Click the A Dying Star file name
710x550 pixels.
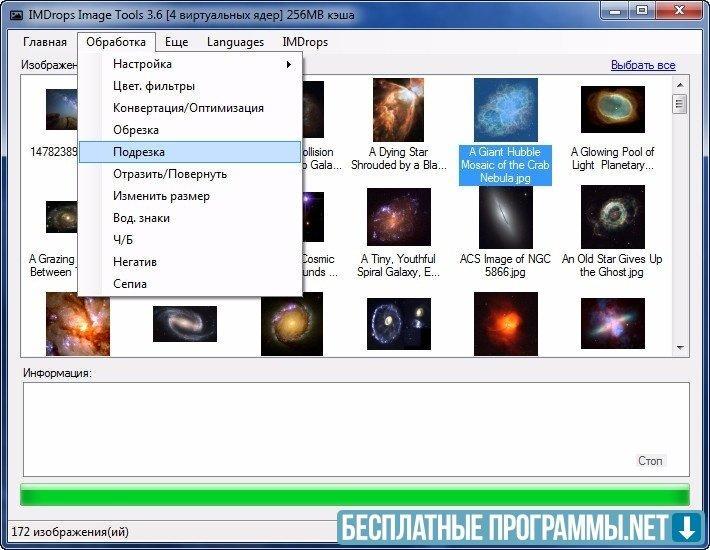coord(398,158)
